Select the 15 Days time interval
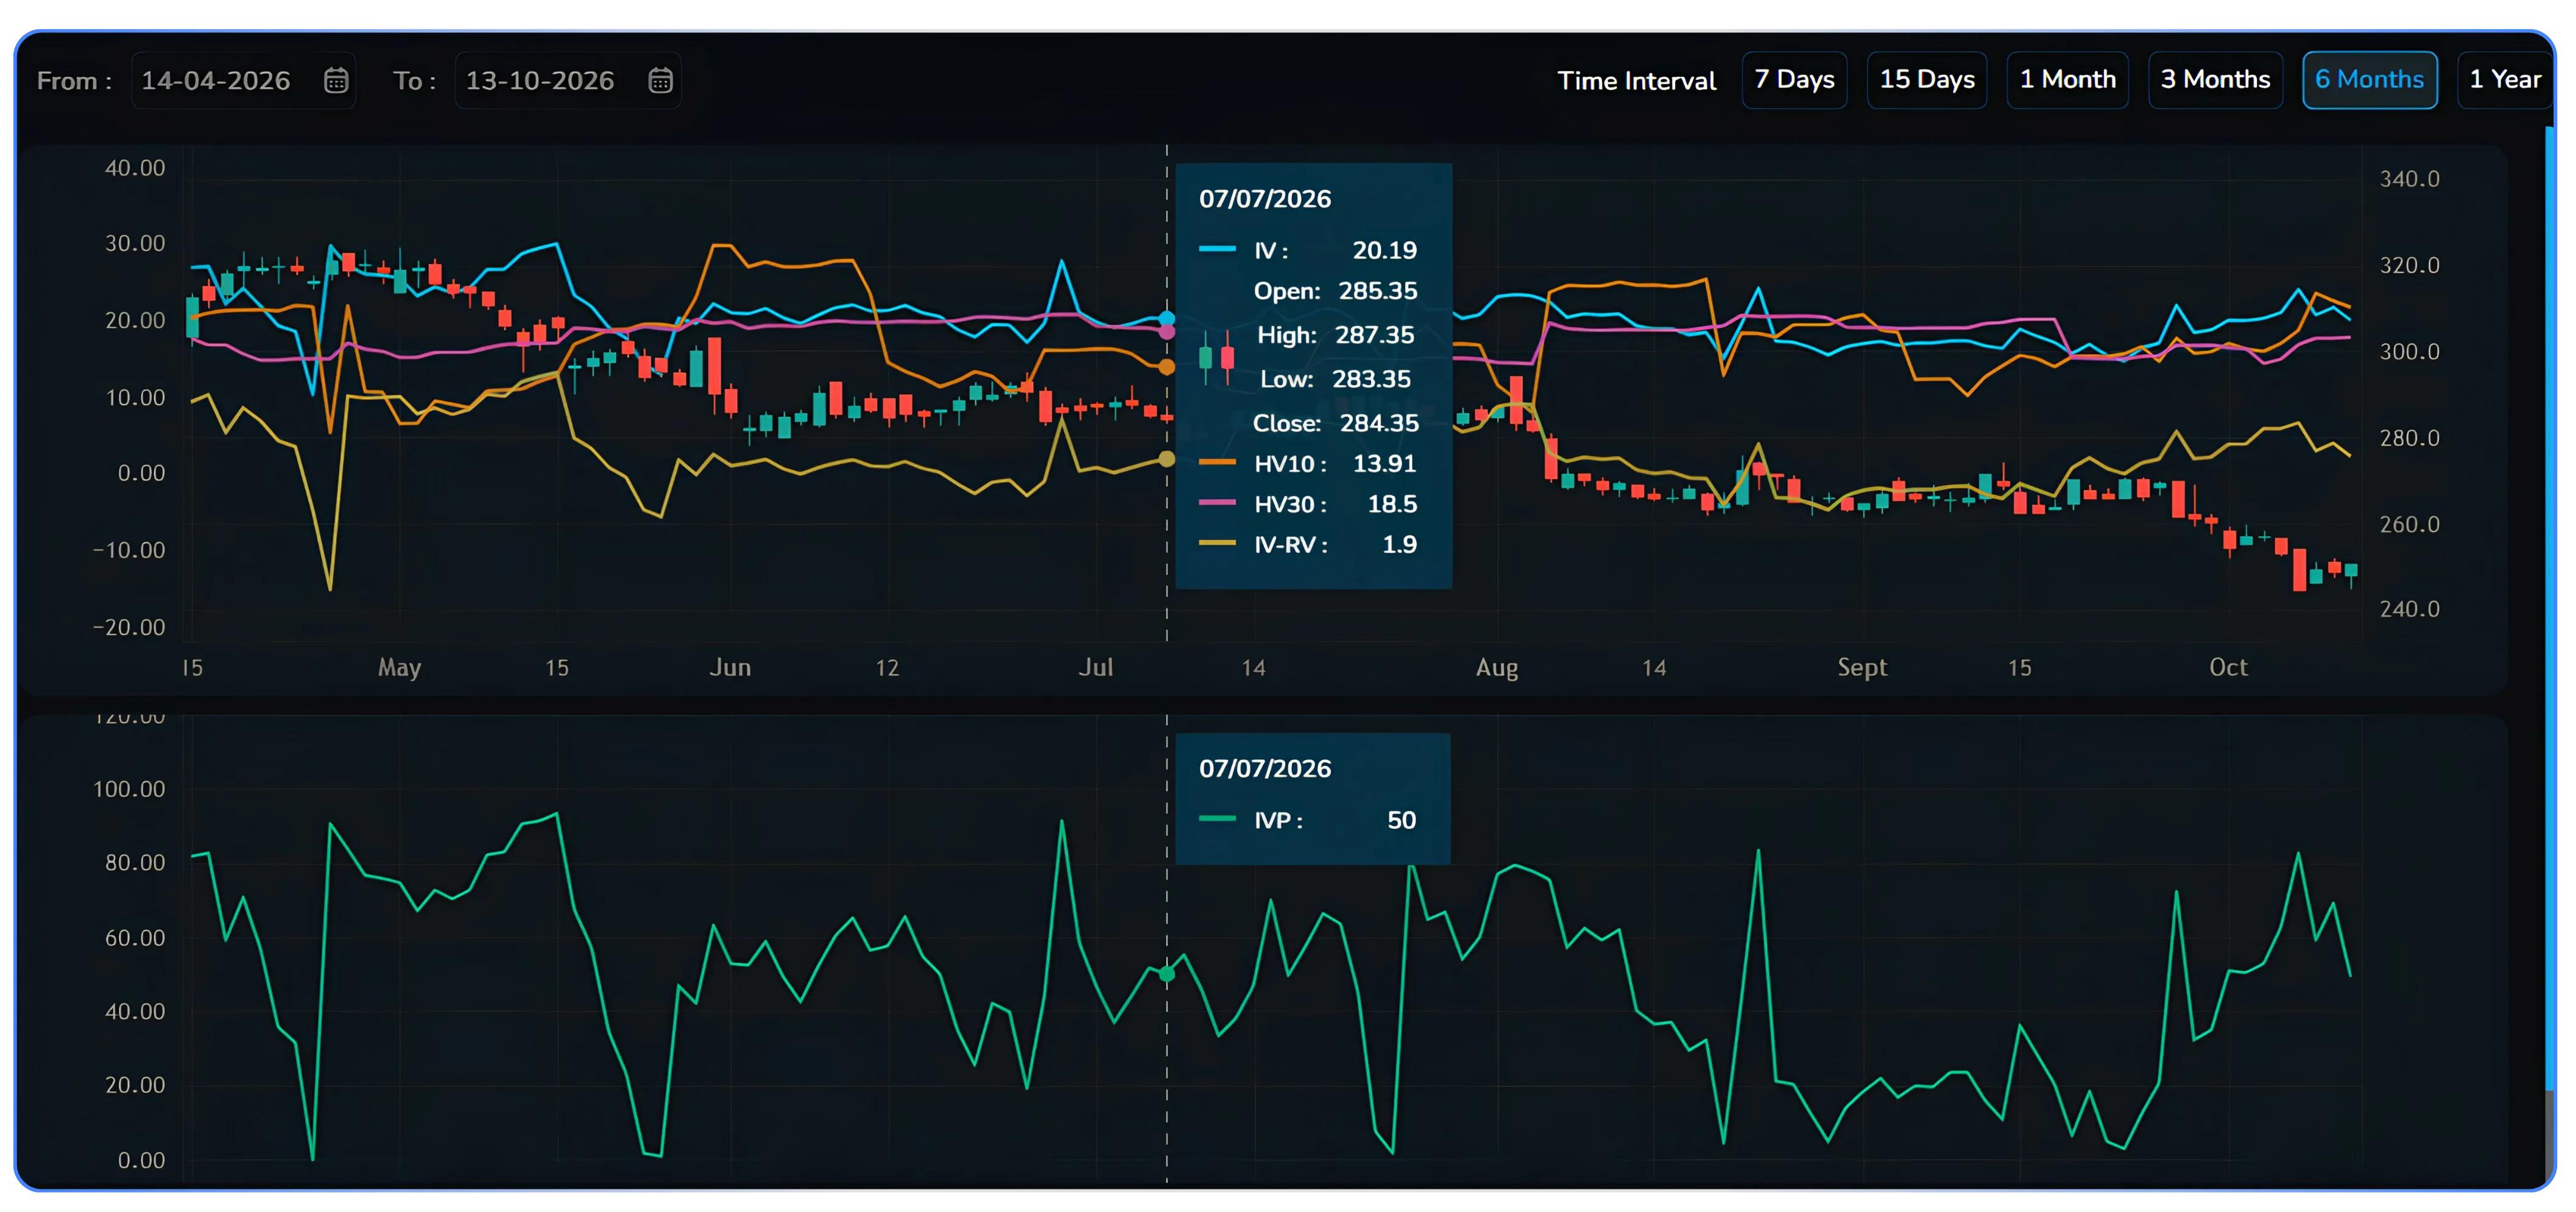Screen dimensions: 2576x1212 [x=1926, y=80]
